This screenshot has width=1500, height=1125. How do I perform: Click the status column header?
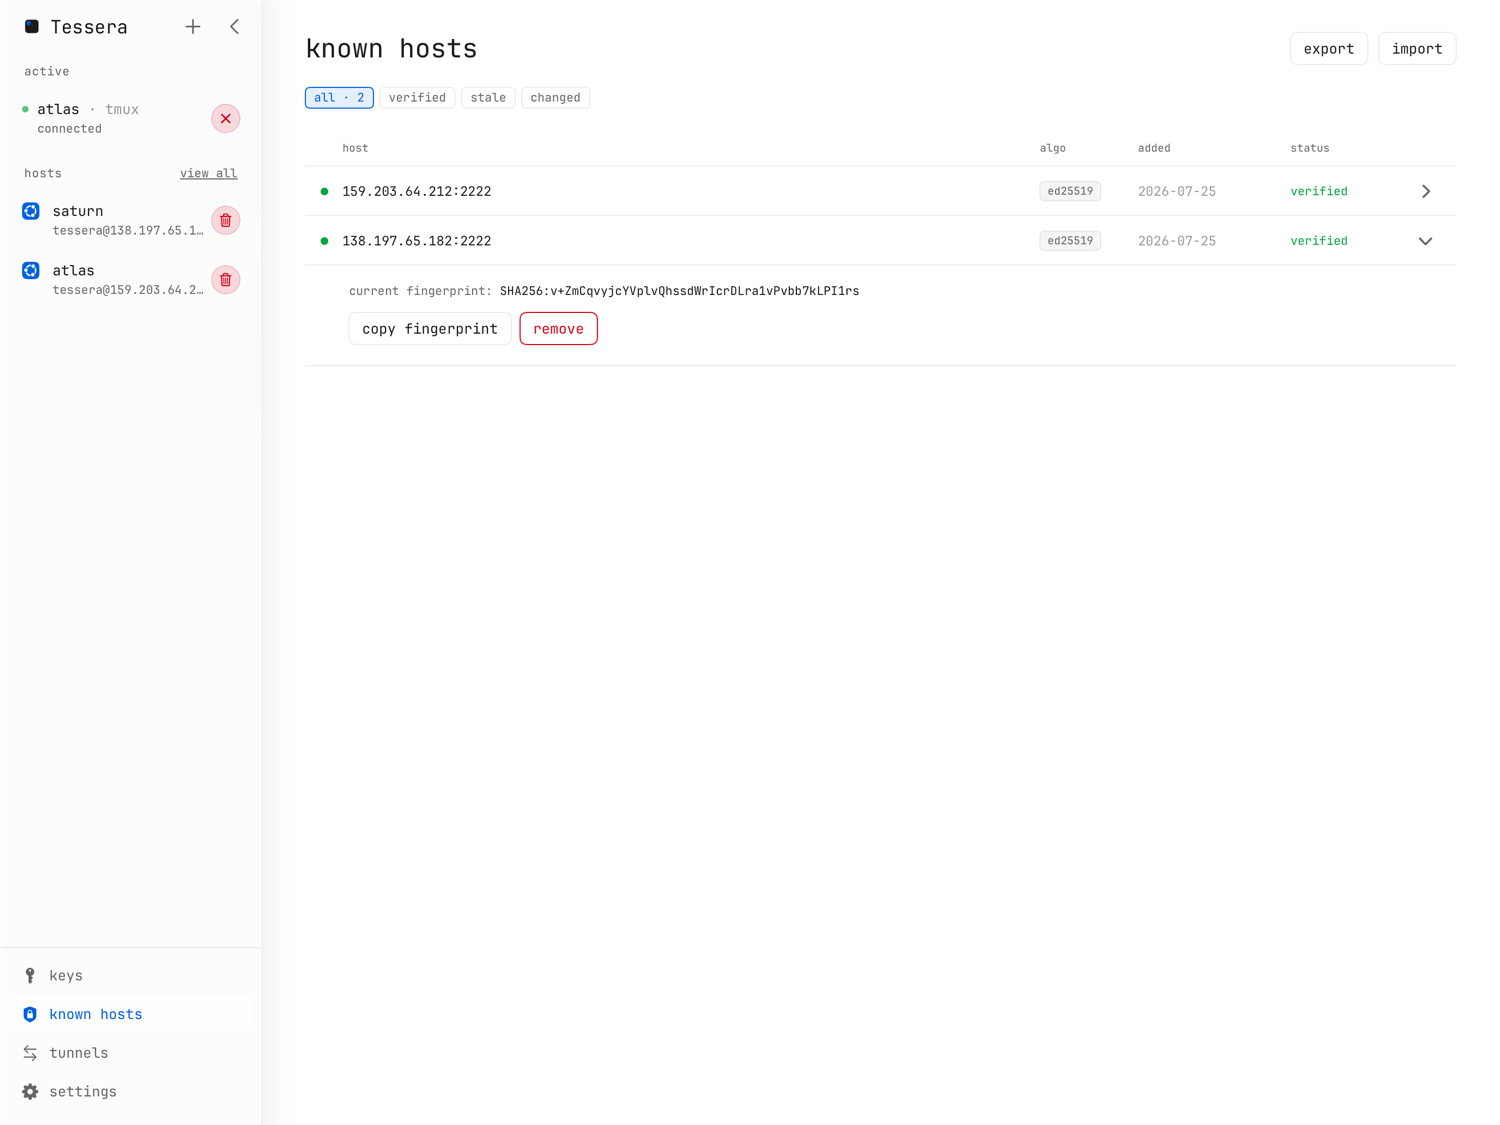[1310, 148]
